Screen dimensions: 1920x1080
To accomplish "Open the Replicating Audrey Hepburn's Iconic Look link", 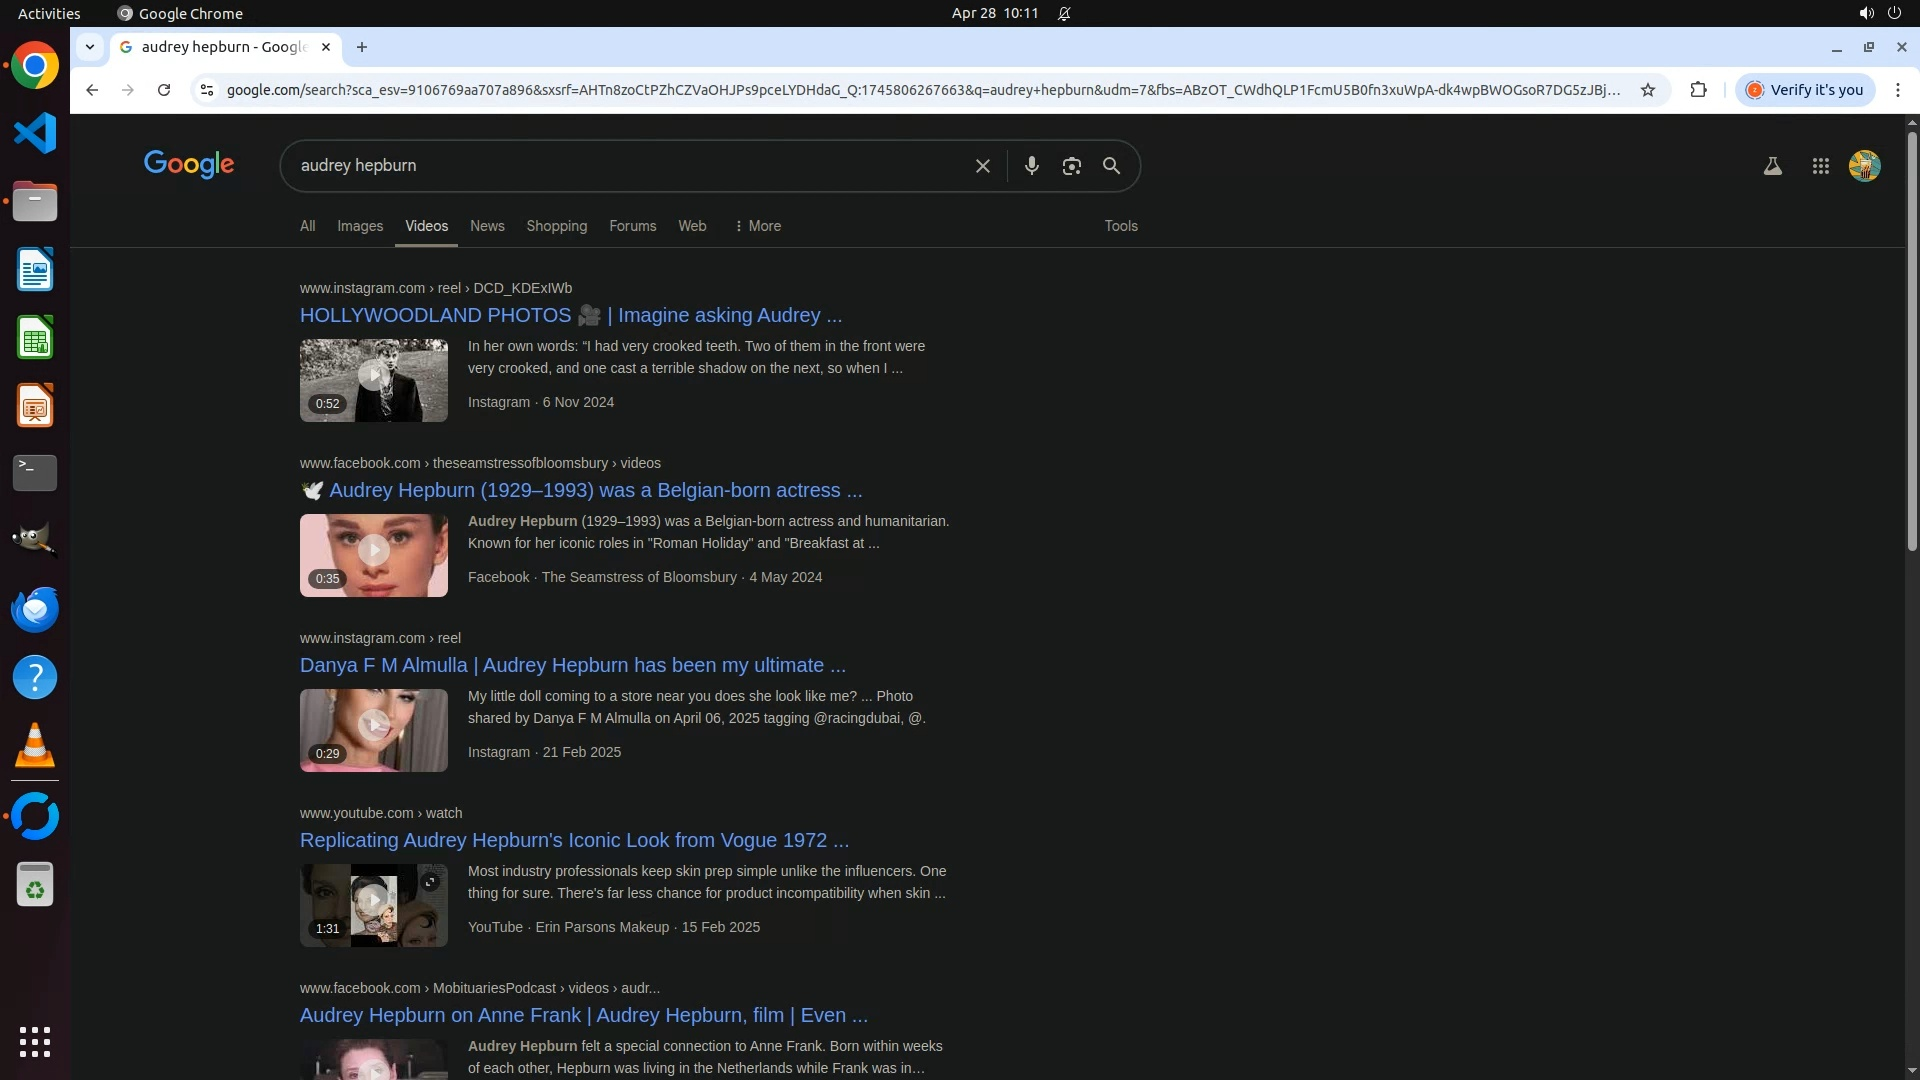I will click(574, 840).
